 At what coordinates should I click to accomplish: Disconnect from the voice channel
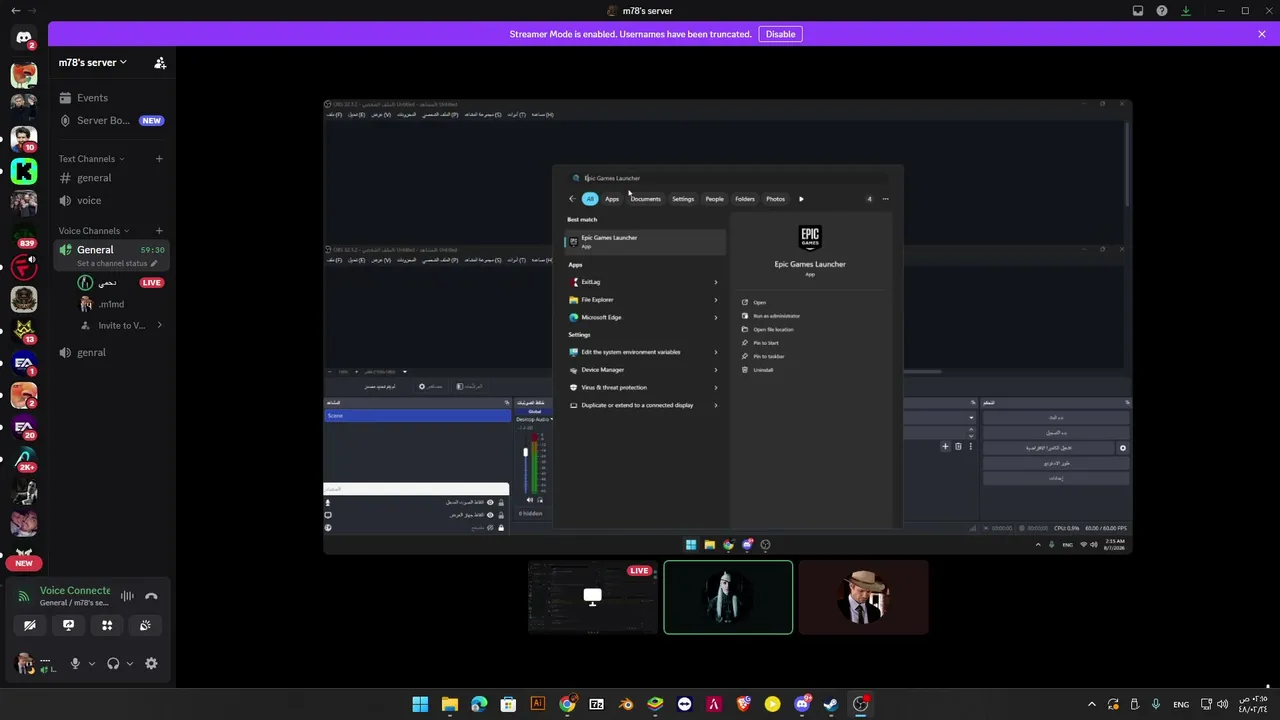(151, 597)
